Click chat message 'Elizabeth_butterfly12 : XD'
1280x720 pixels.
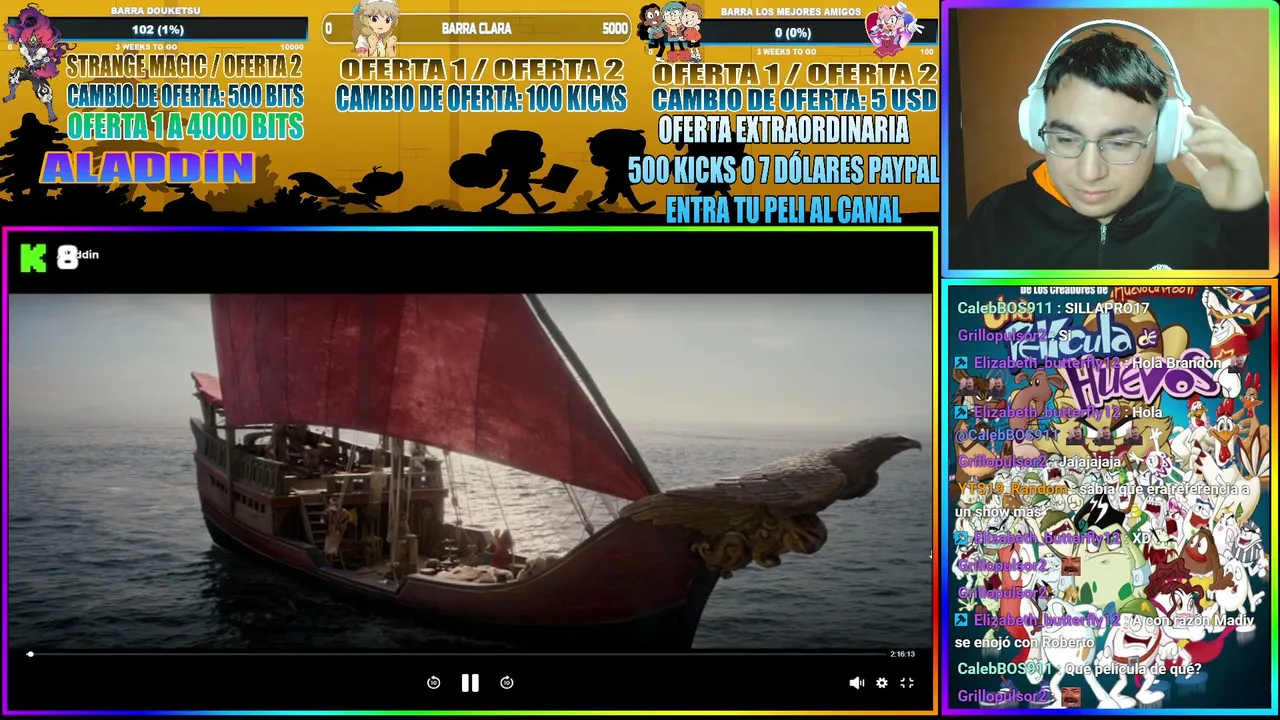(1053, 538)
